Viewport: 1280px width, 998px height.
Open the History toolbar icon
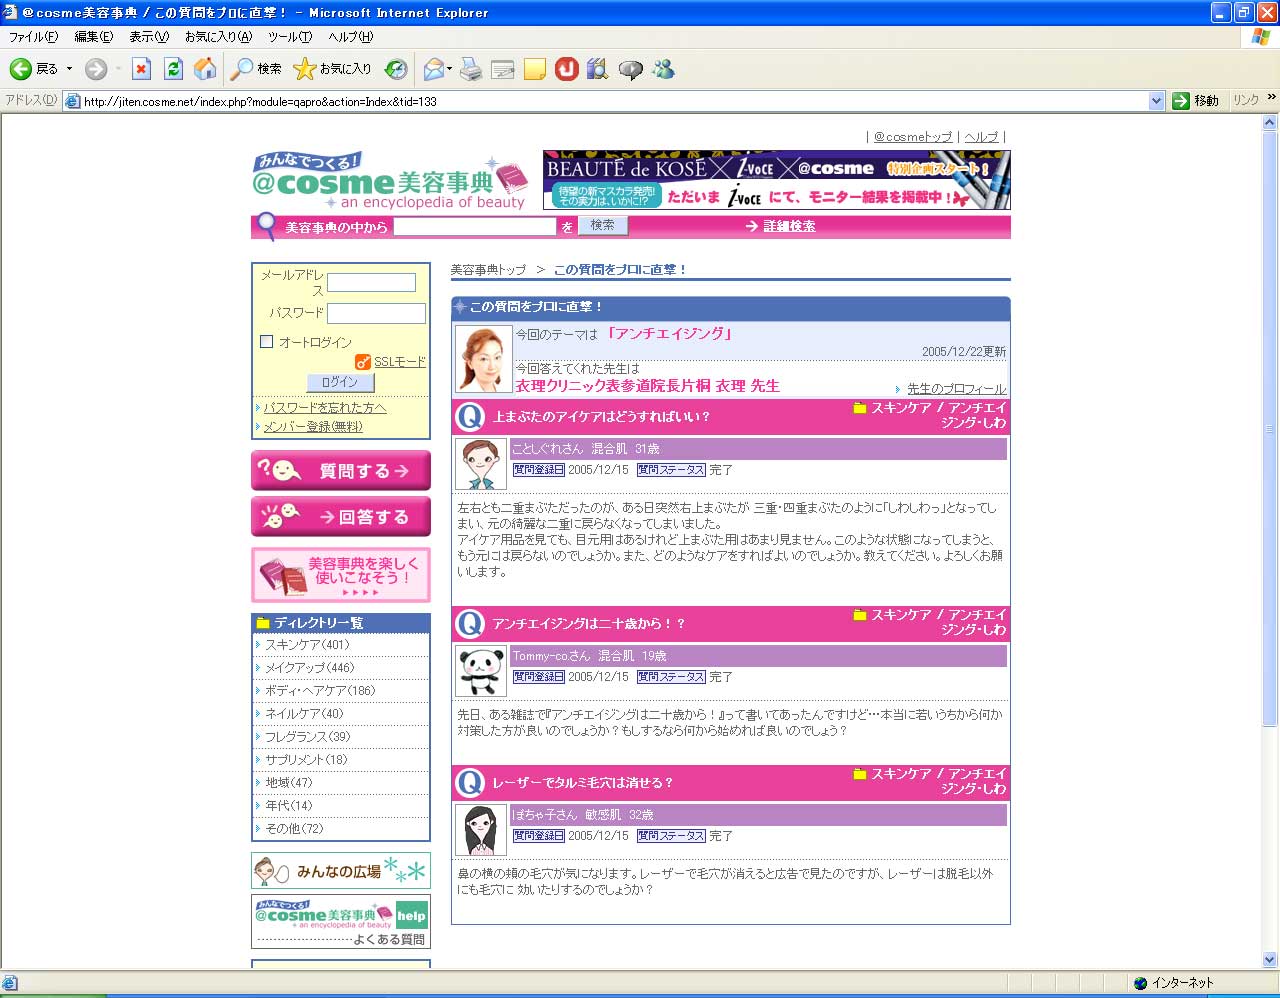(396, 69)
